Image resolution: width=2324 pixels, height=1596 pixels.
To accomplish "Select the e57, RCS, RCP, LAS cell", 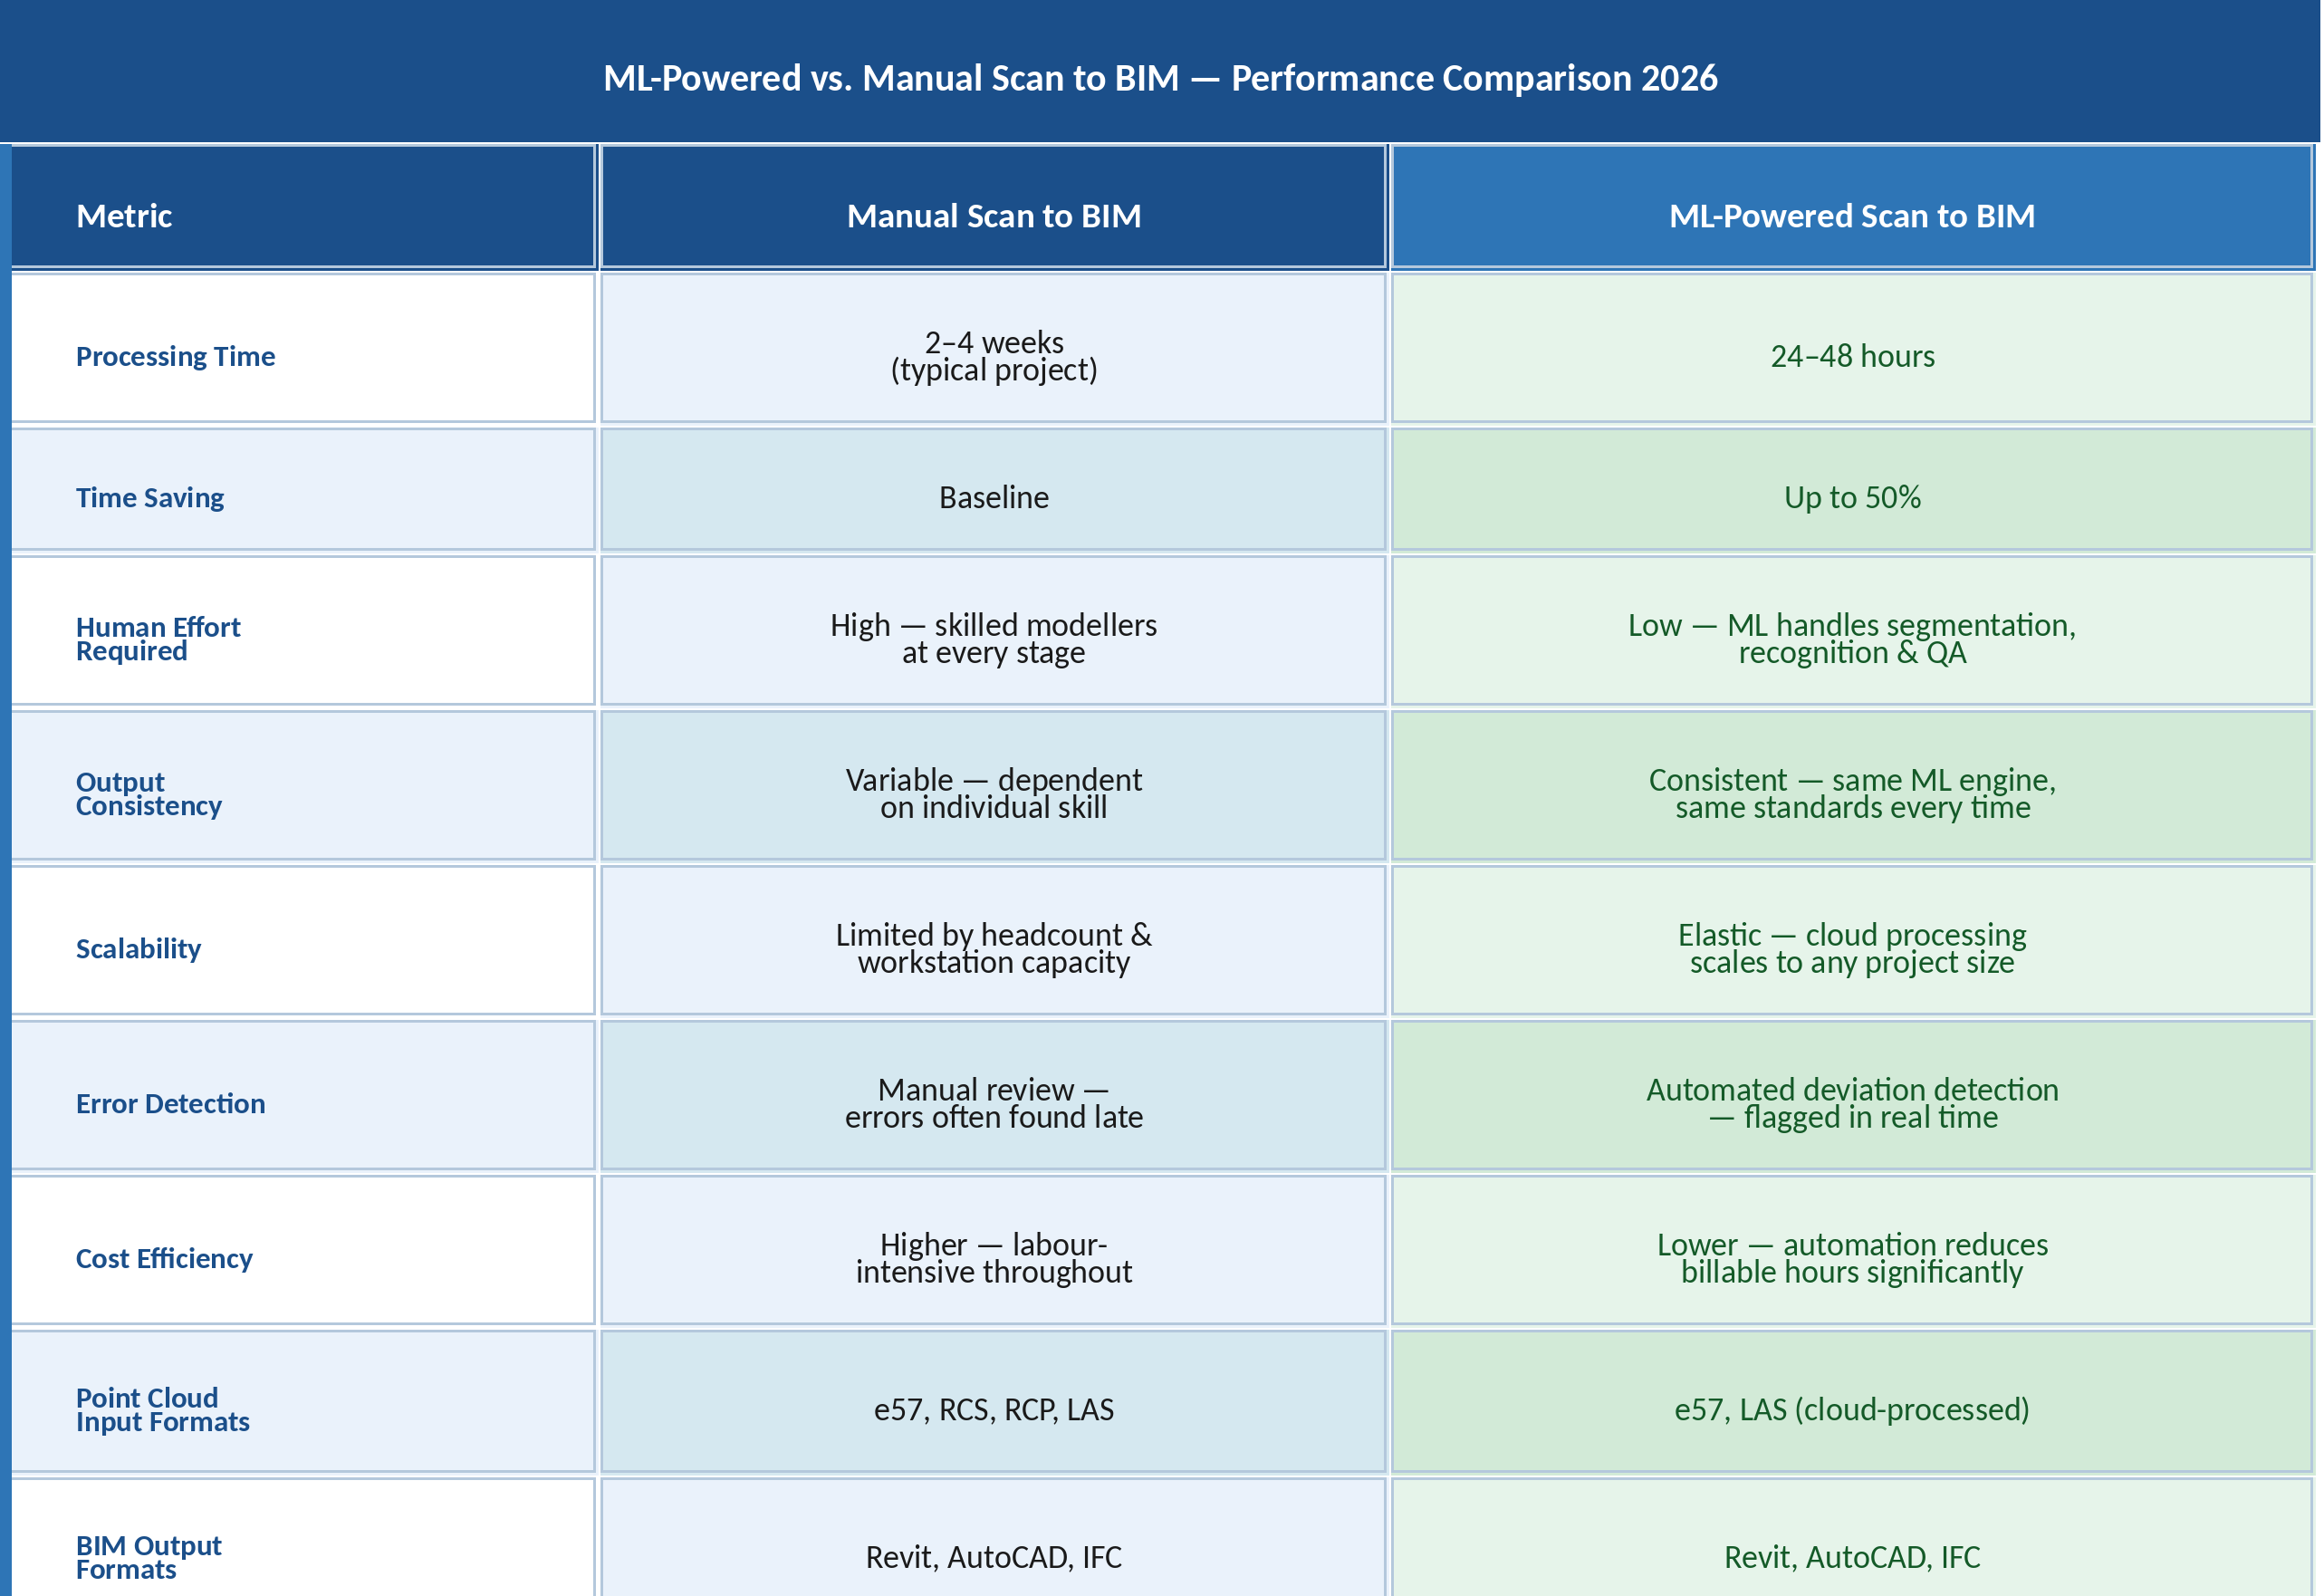I will click(993, 1409).
